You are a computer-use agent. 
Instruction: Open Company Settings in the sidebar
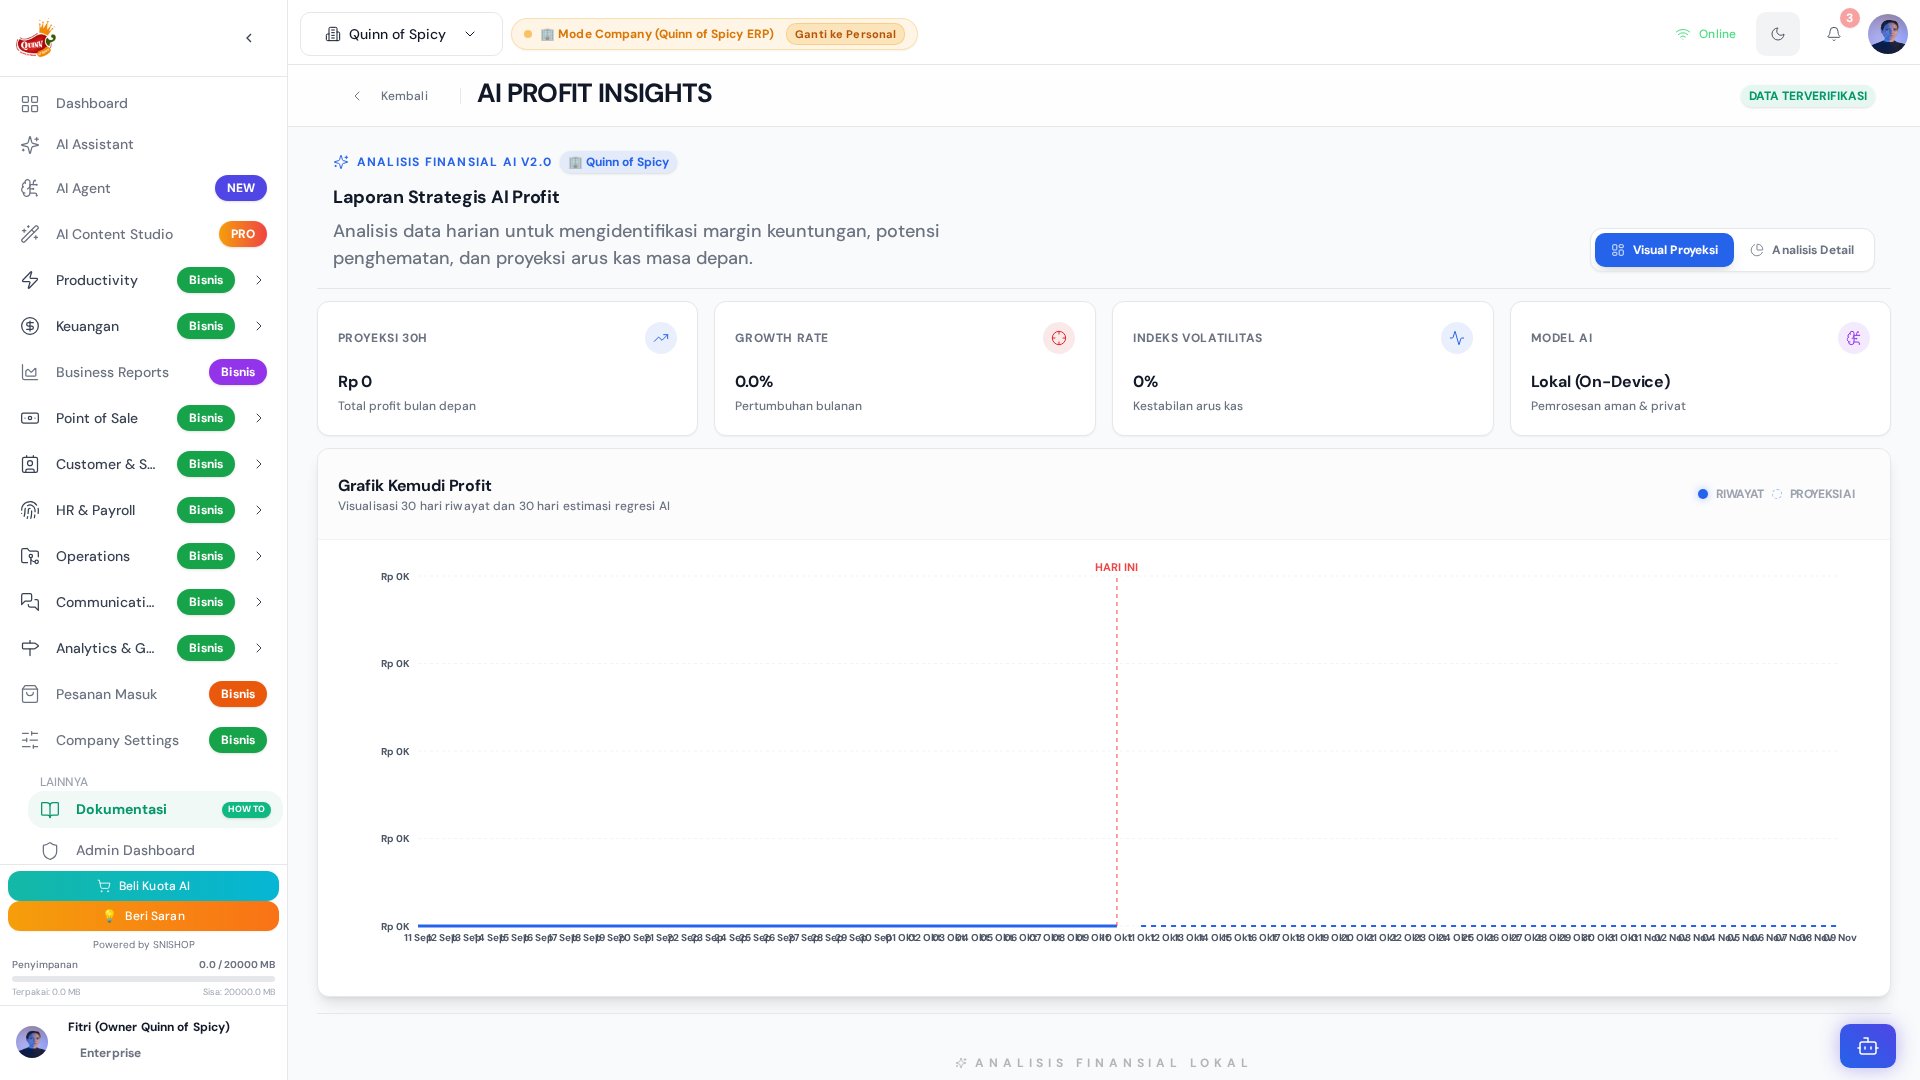coord(143,740)
